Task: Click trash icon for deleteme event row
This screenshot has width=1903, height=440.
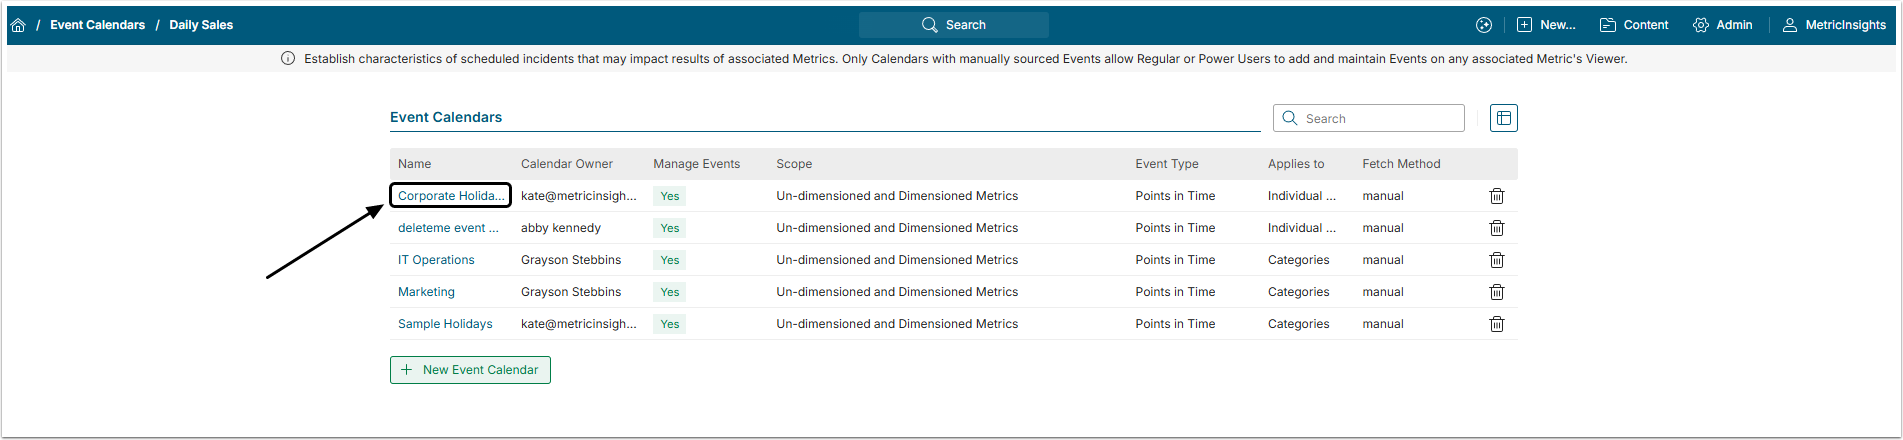Action: 1496,228
